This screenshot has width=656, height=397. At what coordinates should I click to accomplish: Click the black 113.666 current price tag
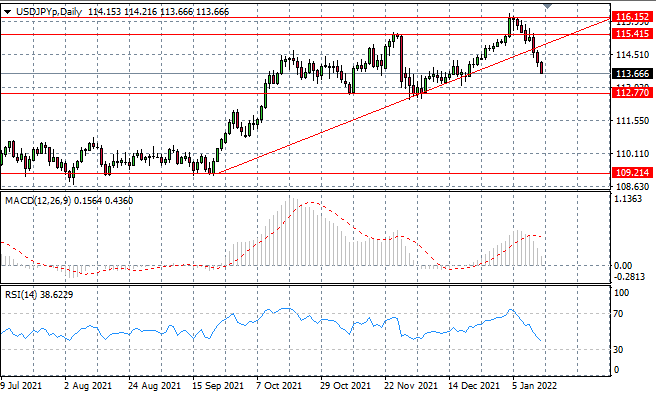tap(633, 74)
